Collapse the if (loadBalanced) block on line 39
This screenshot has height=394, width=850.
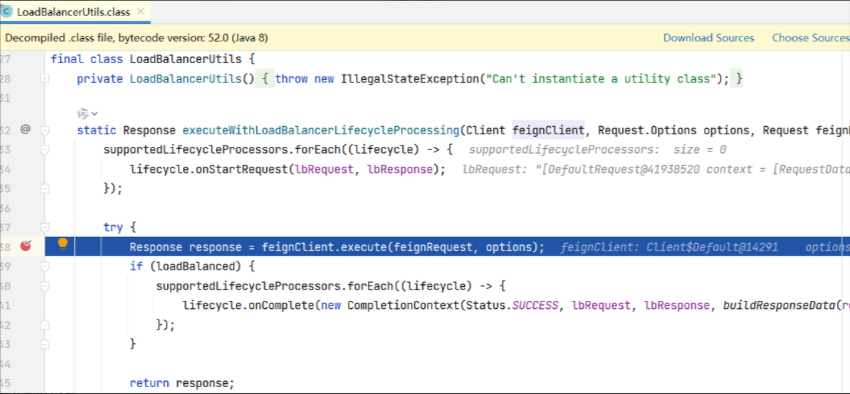[x=45, y=266]
